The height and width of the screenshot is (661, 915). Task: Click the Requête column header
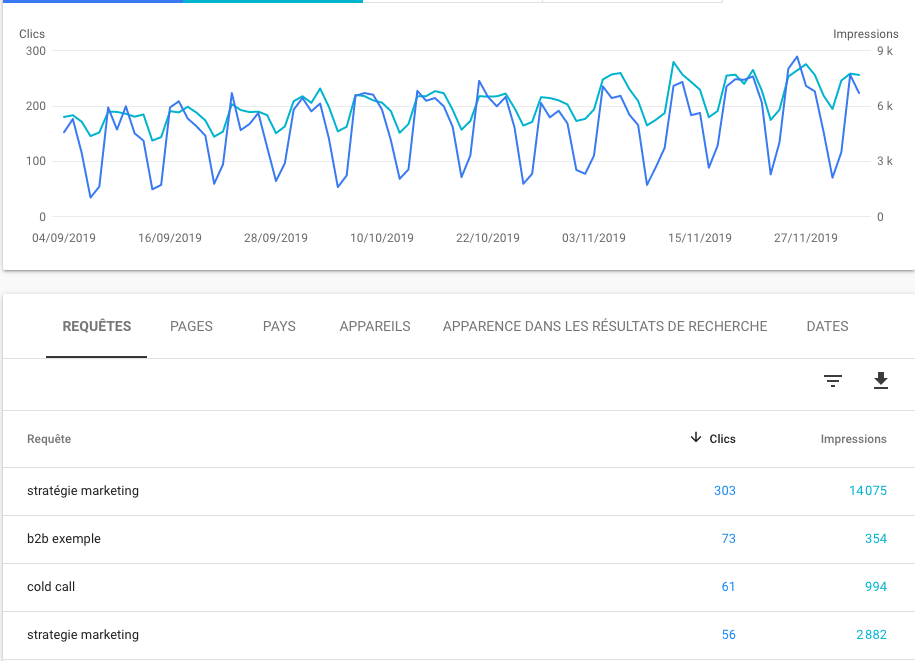coord(49,439)
